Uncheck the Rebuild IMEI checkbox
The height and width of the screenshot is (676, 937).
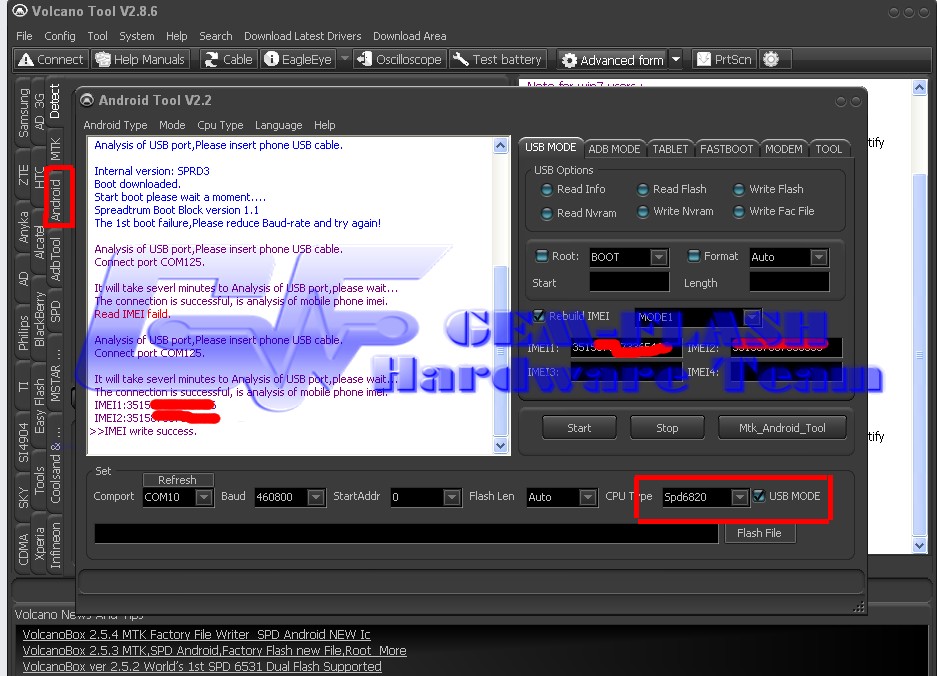point(538,316)
